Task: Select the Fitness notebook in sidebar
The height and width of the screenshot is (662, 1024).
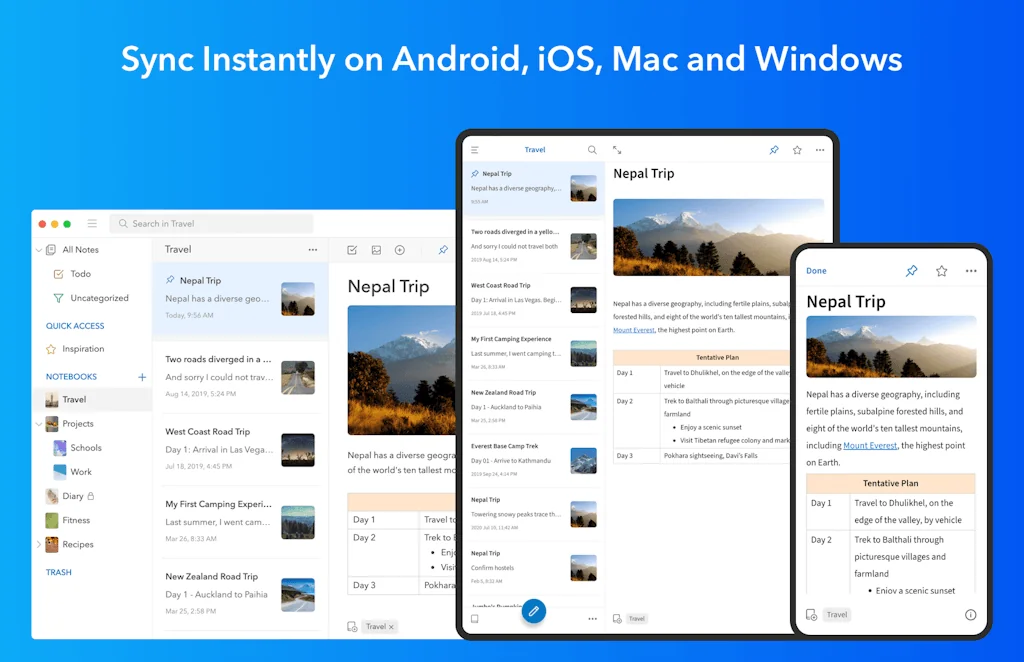Action: (76, 520)
